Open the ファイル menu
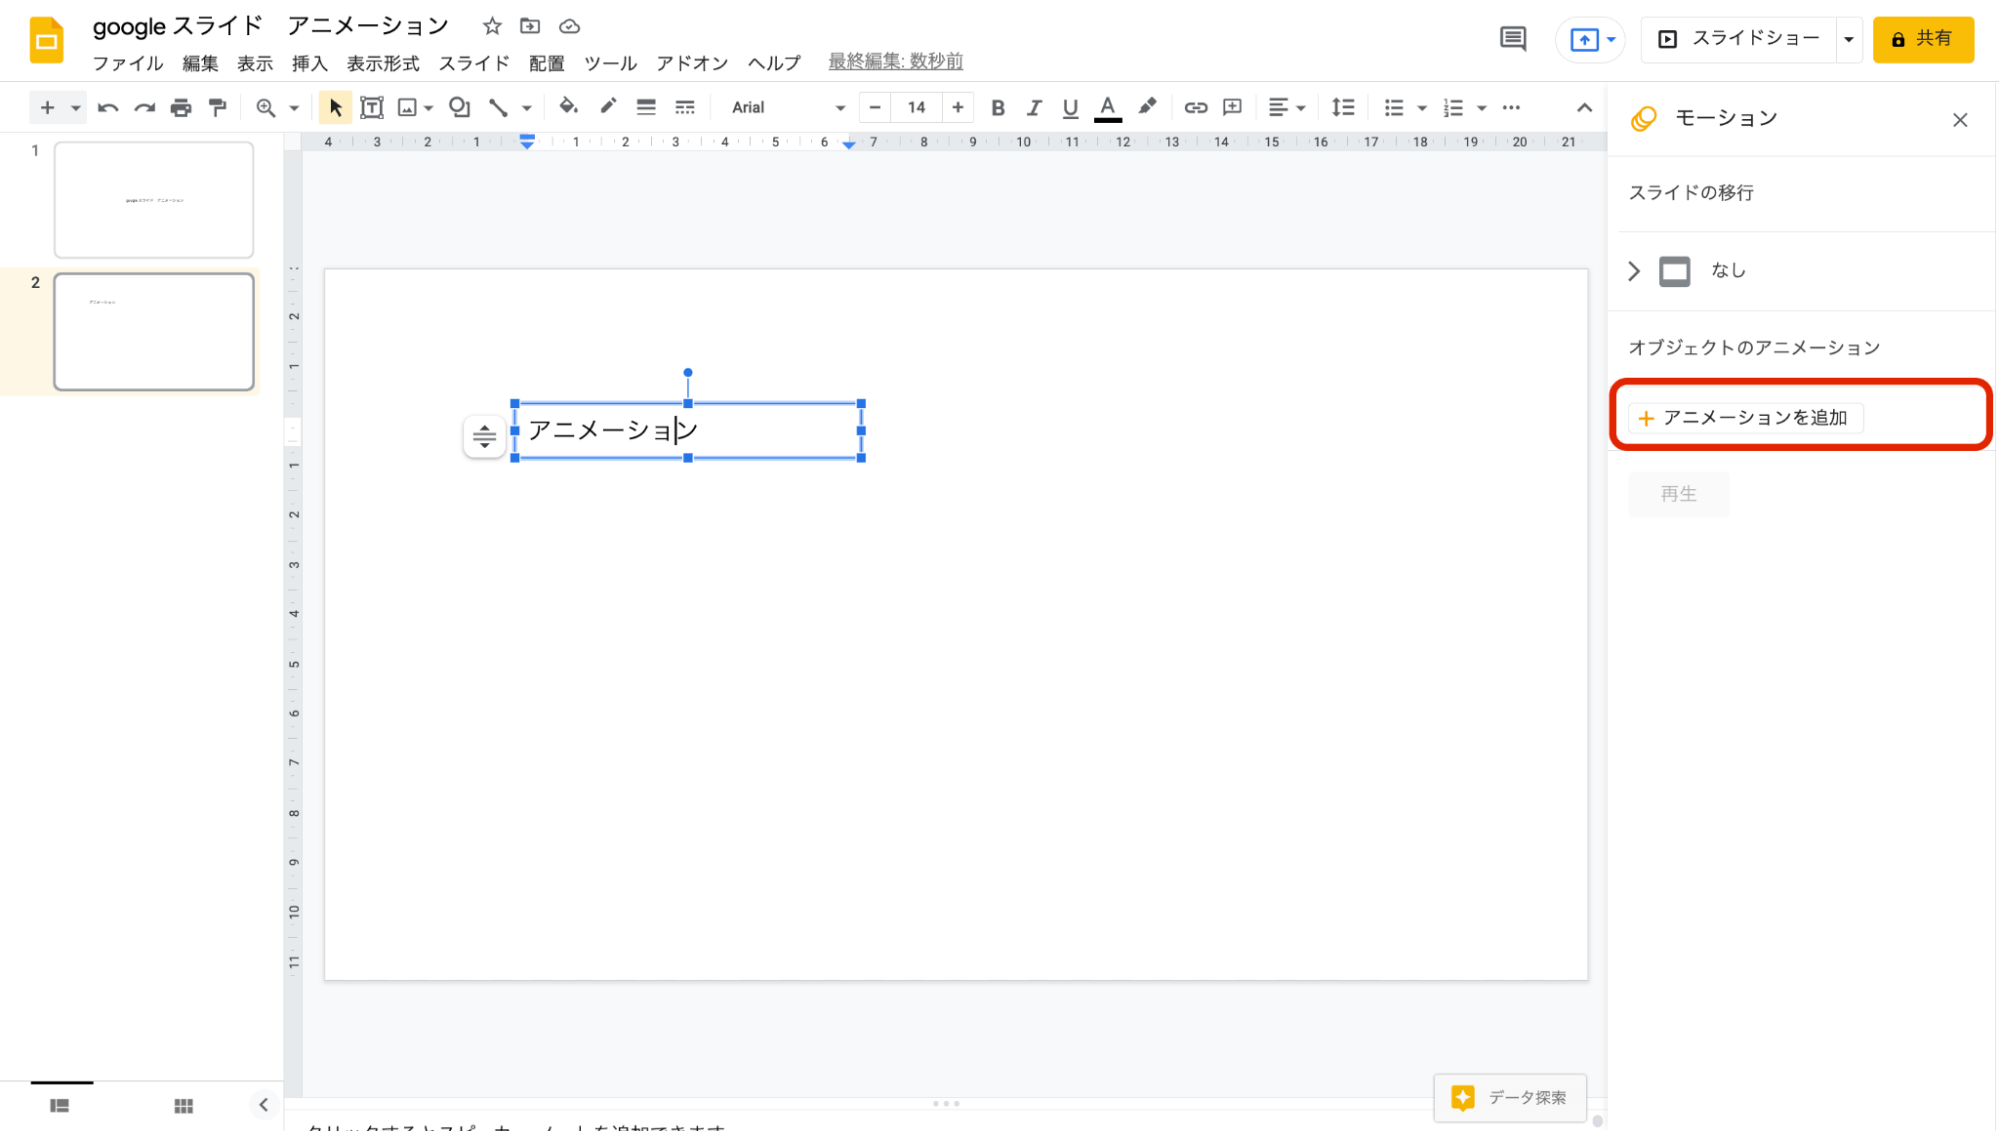This screenshot has height=1132, width=1999. click(128, 63)
